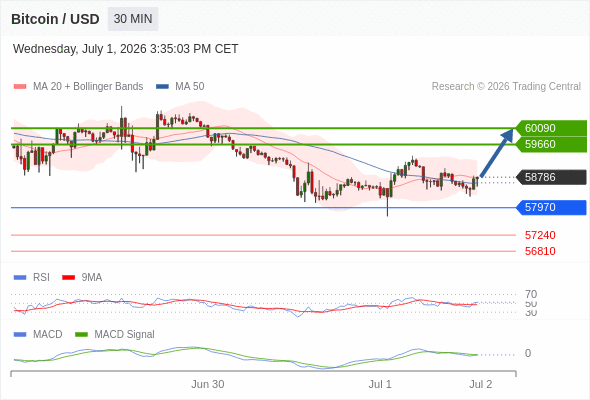
Task: Click the date line Wednesday, July 1, 2026
Action: click(x=125, y=49)
